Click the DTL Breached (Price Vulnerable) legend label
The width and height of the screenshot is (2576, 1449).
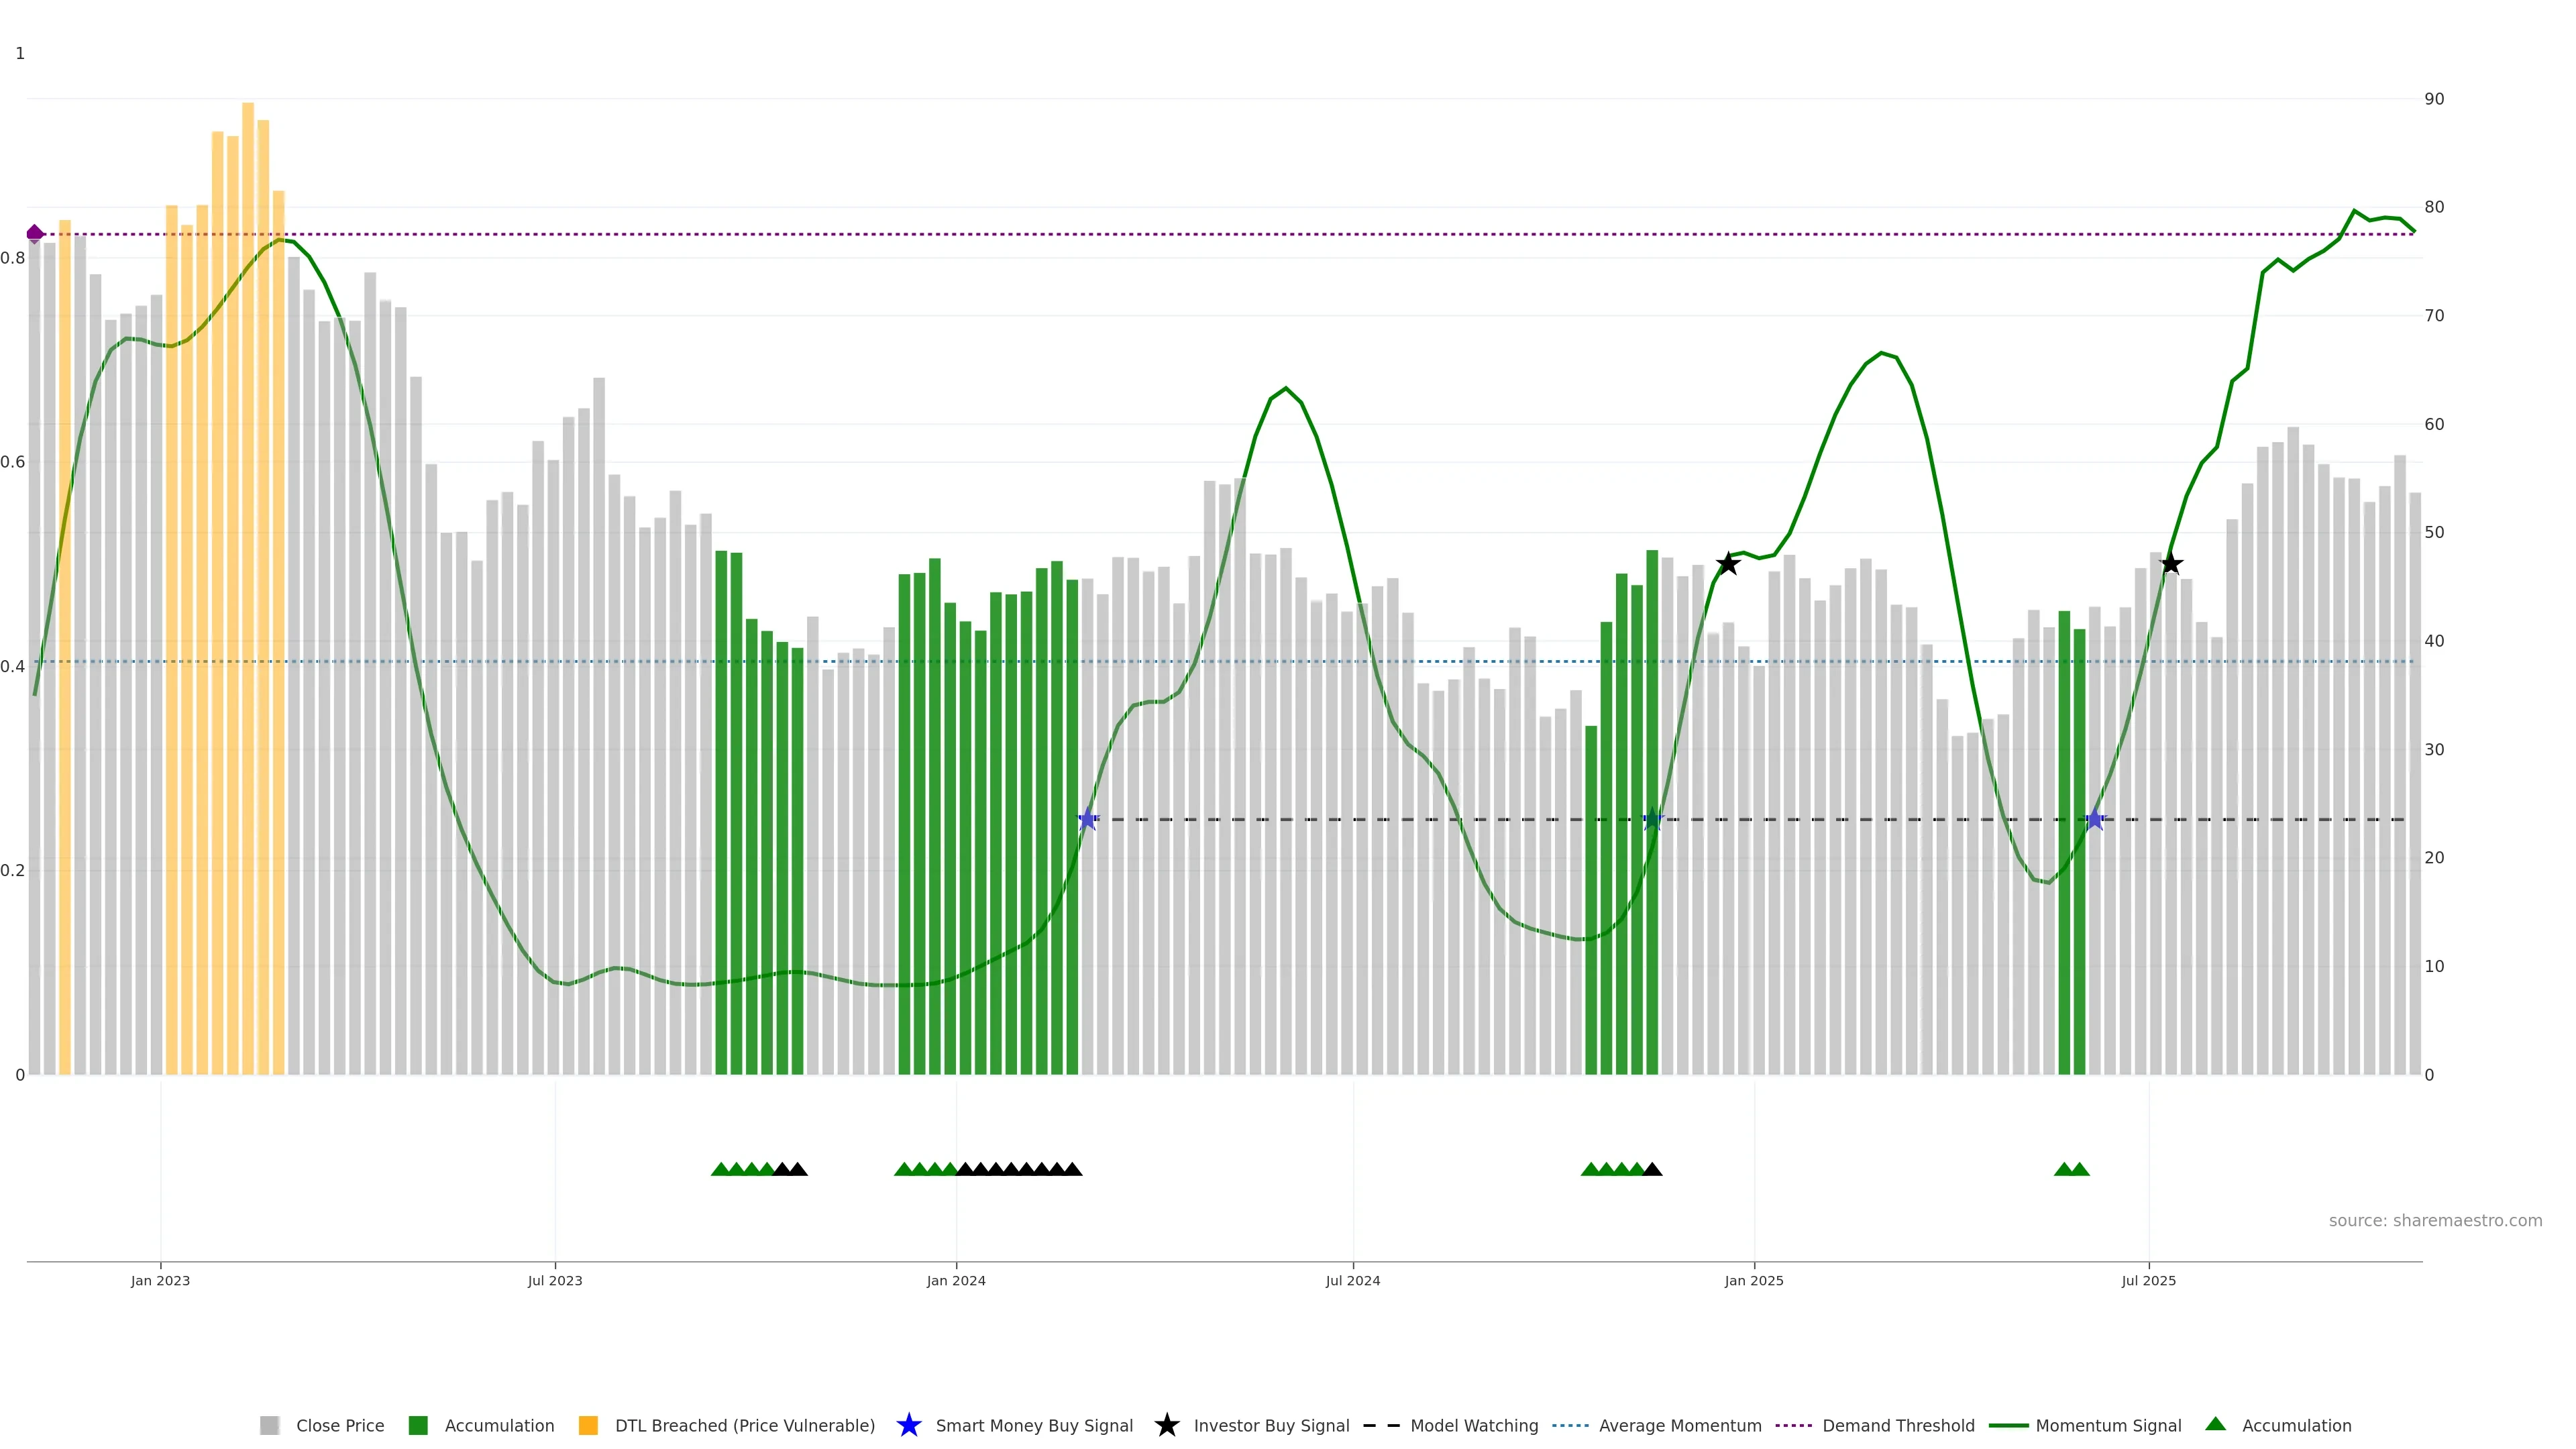[x=744, y=1425]
